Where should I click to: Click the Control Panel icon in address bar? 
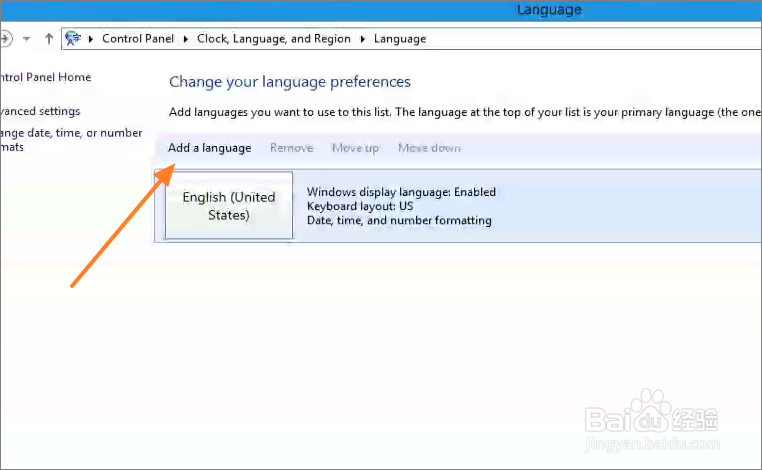tap(73, 38)
